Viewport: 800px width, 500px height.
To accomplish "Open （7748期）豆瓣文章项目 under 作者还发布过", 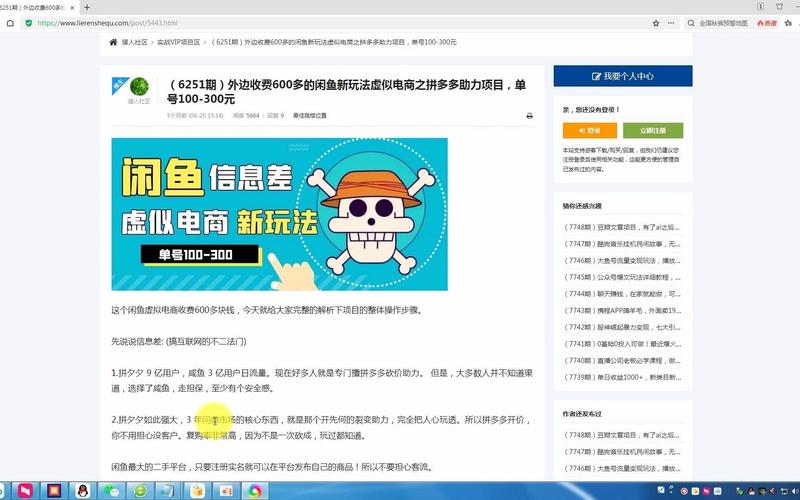I will (x=621, y=435).
